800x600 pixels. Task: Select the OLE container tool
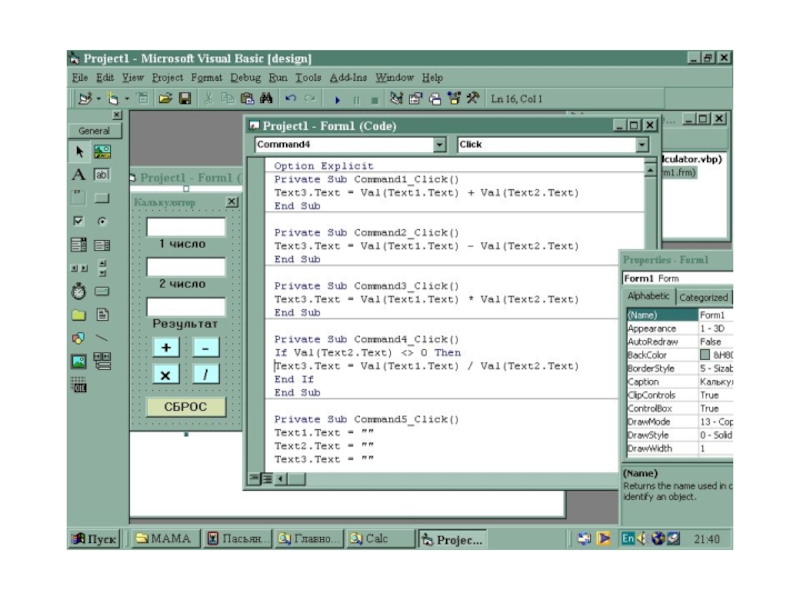(79, 386)
